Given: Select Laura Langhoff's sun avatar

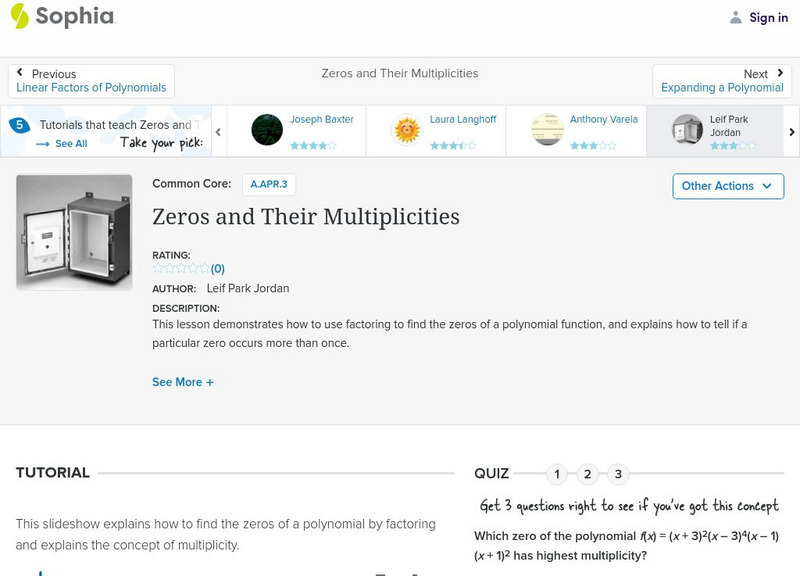Looking at the screenshot, I should [x=407, y=130].
